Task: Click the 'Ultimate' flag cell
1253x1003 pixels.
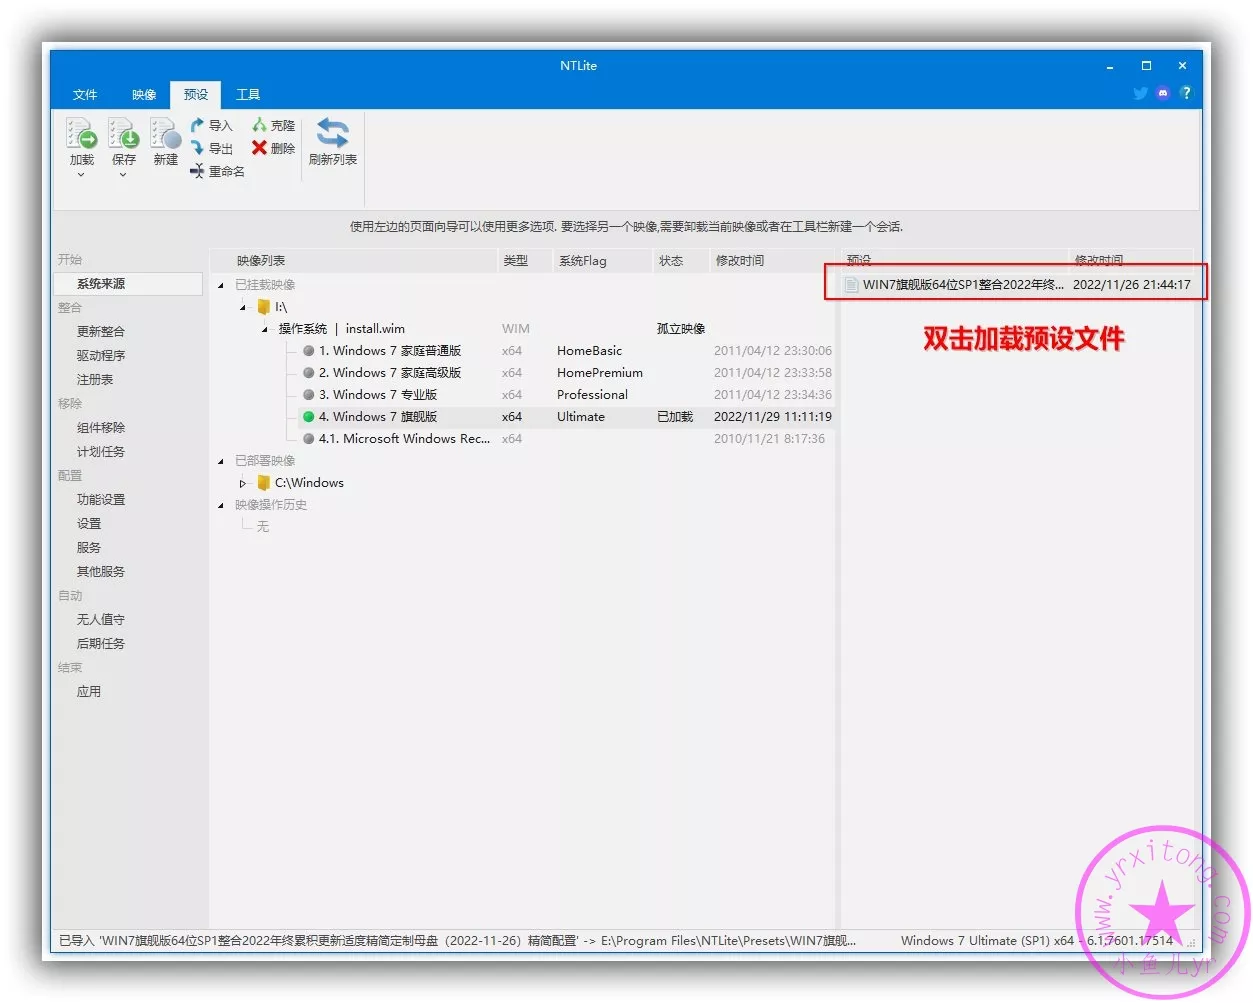Action: click(581, 417)
